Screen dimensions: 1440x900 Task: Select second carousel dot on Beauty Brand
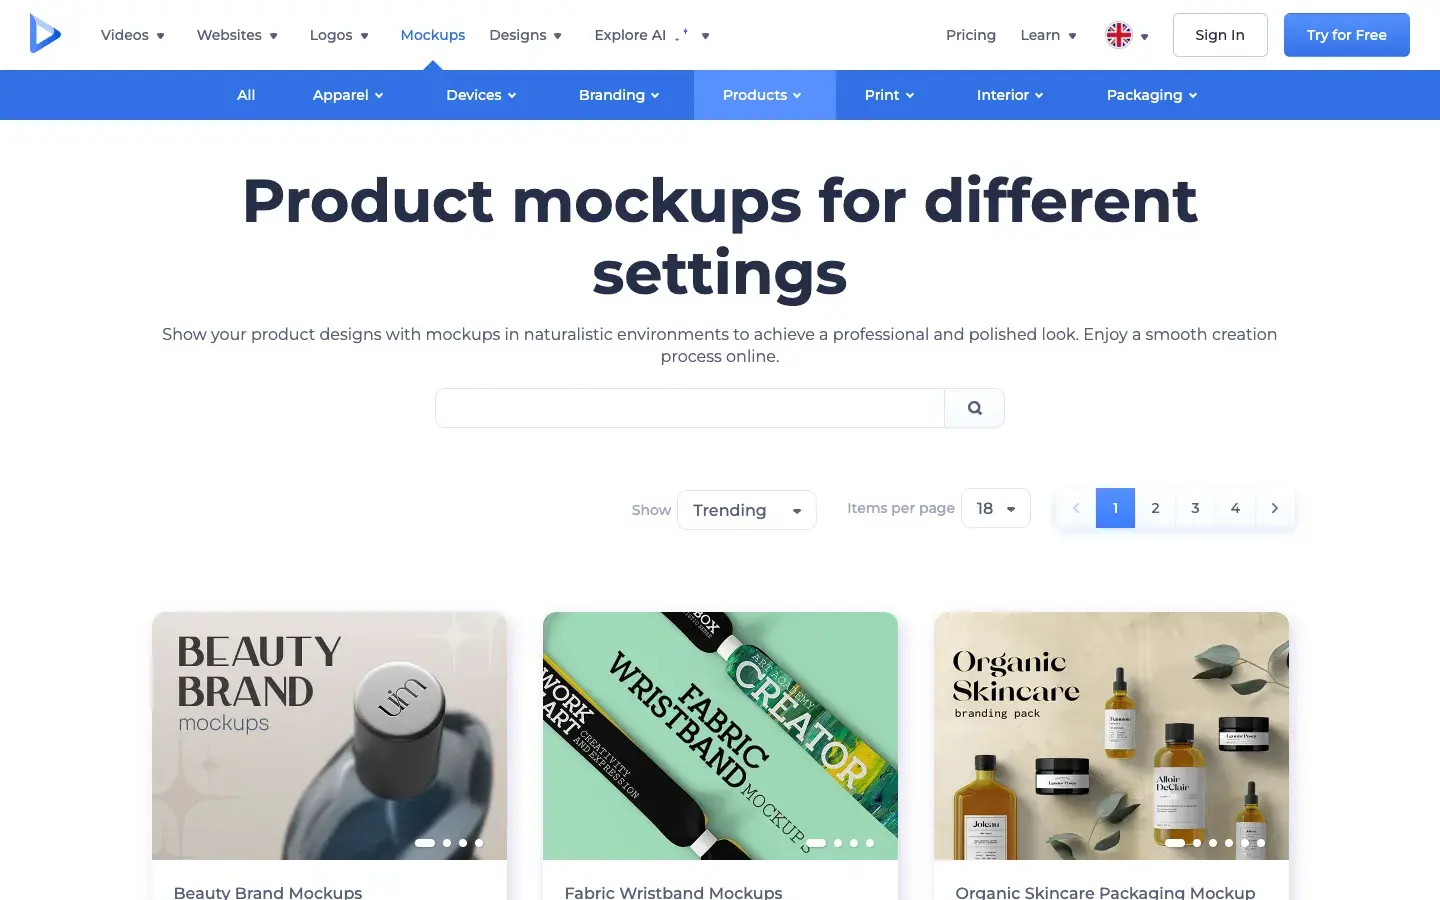[x=447, y=843]
